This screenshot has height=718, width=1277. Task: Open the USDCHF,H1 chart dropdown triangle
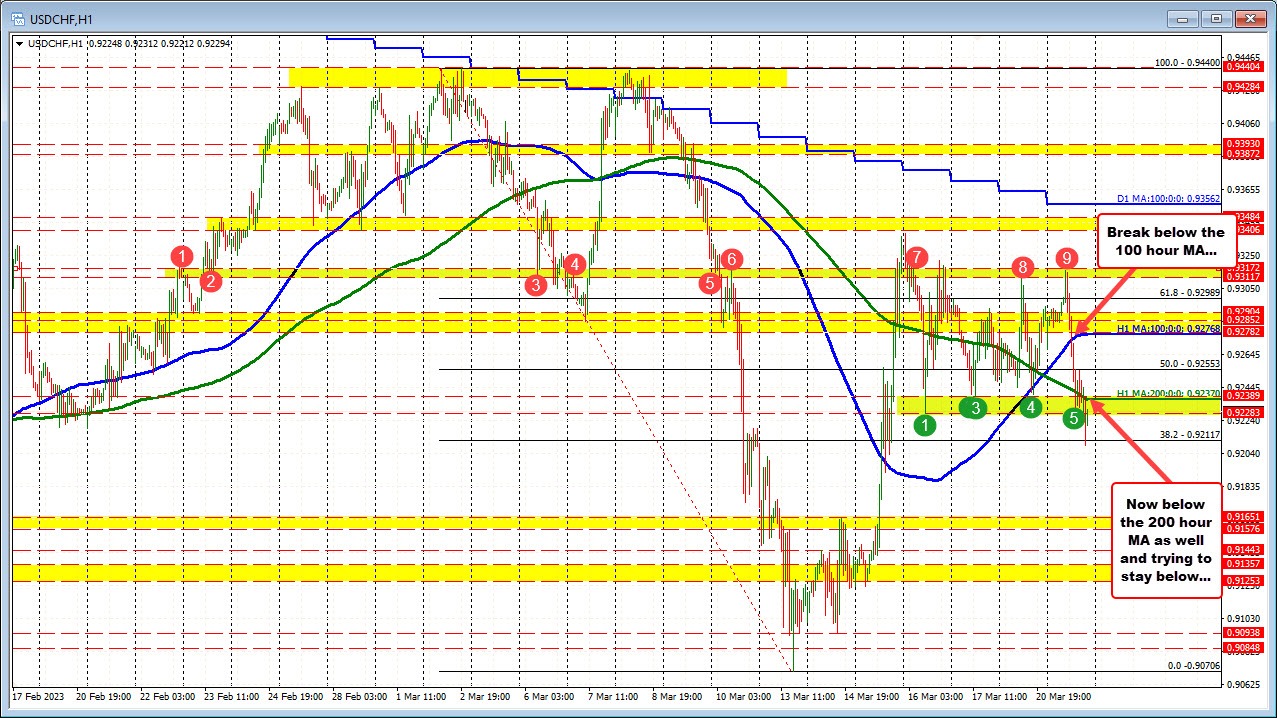[x=19, y=43]
